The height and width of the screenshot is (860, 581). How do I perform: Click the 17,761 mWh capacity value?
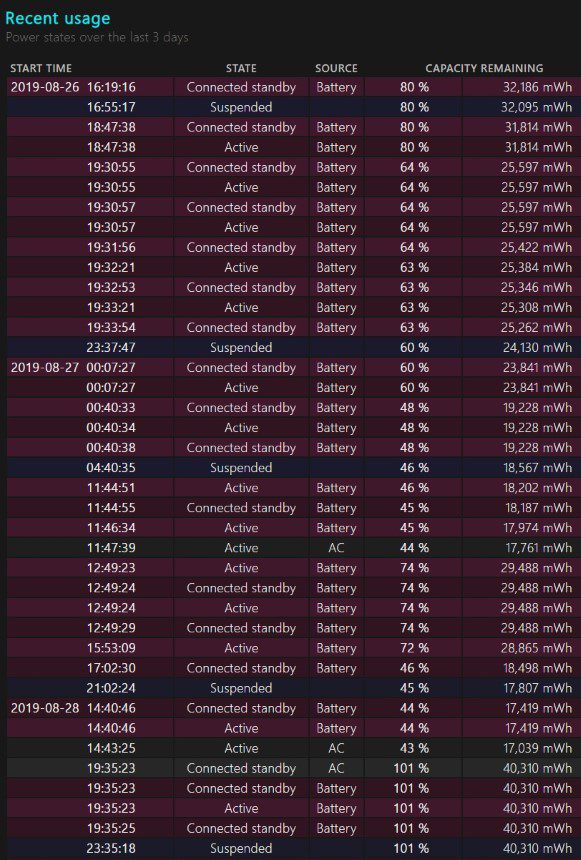coord(538,548)
